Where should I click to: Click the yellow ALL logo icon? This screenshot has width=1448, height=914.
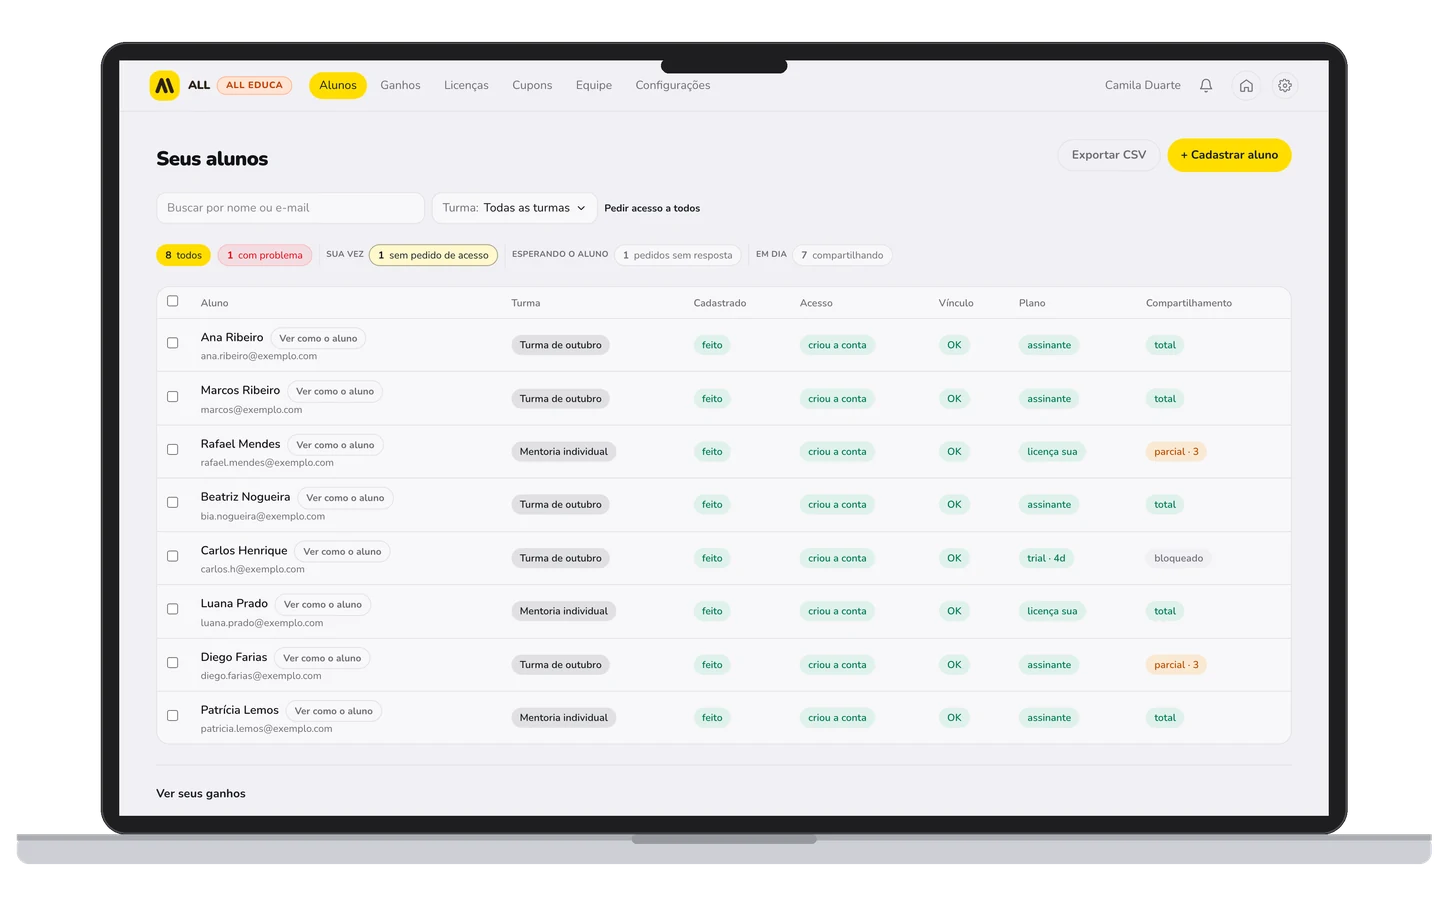(164, 85)
